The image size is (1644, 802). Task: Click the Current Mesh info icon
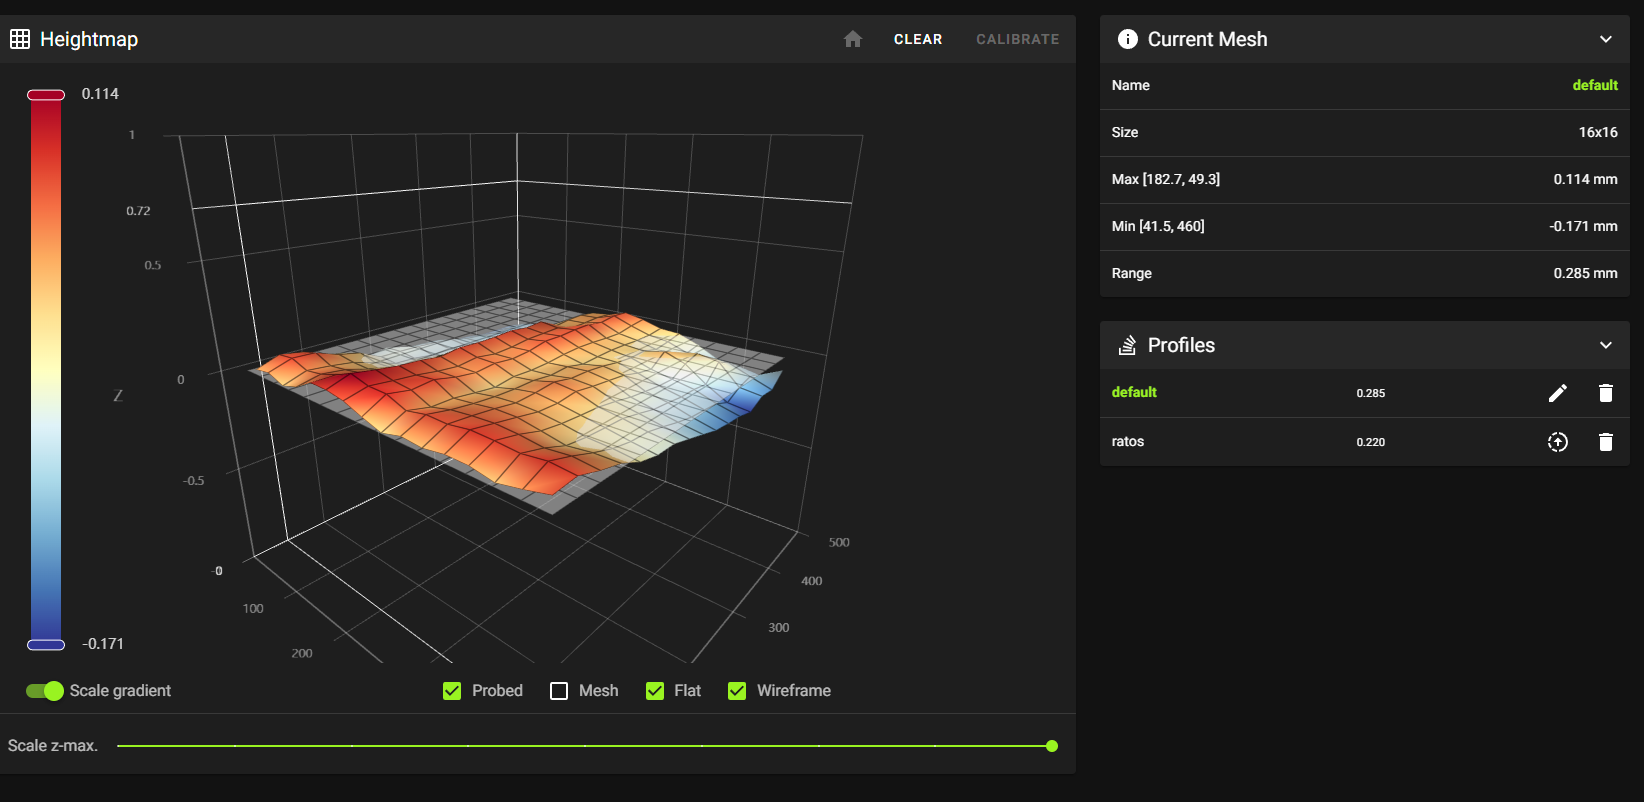[x=1127, y=39]
